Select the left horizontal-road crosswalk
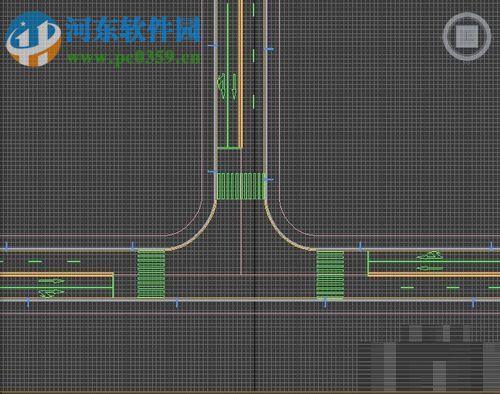Screen dimensions: 500x394 151,273
